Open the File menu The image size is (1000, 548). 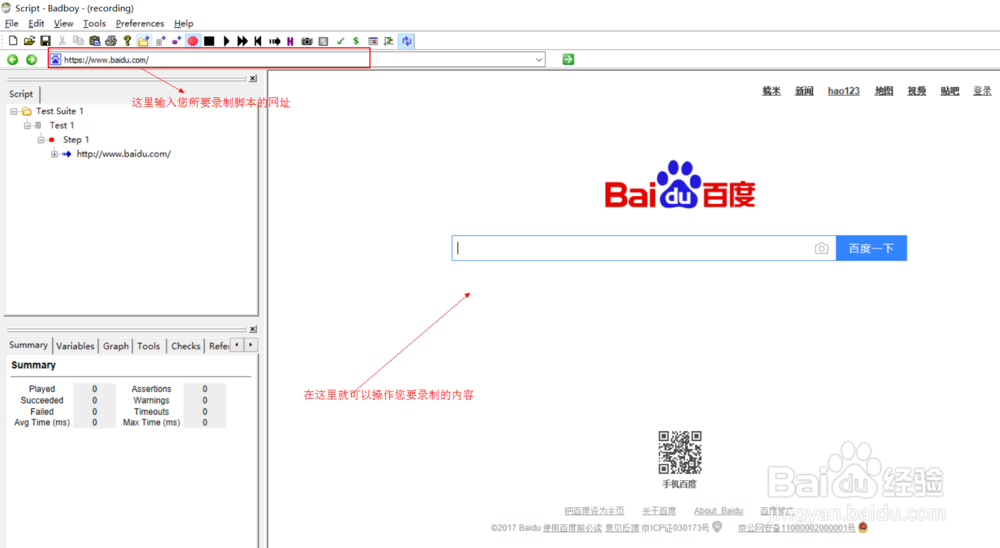point(11,24)
